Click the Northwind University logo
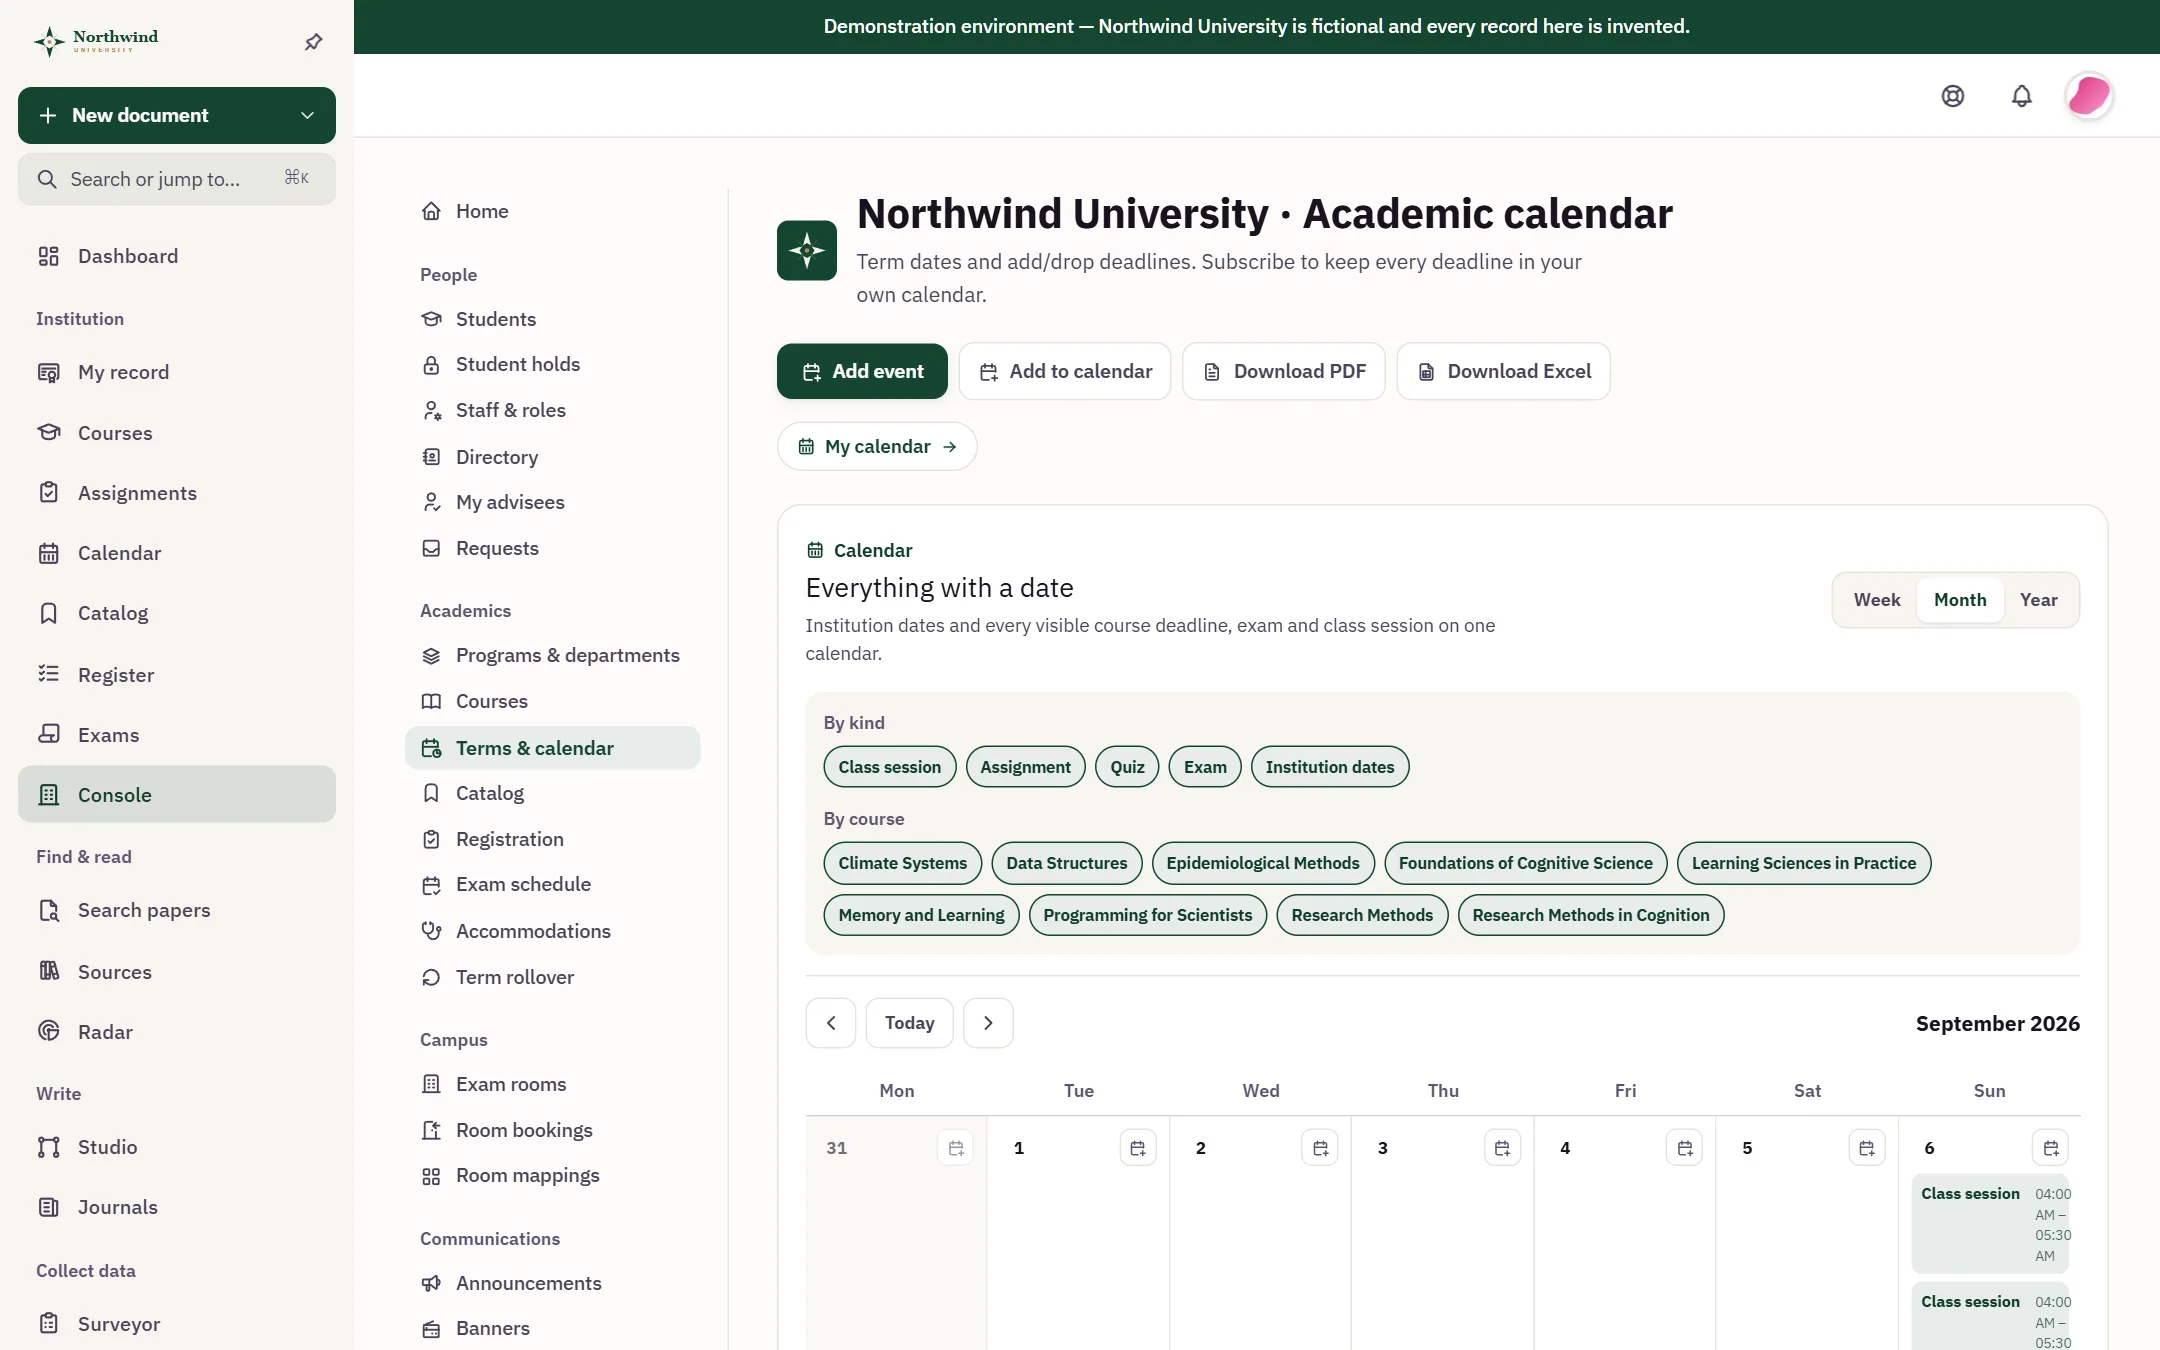 [96, 41]
